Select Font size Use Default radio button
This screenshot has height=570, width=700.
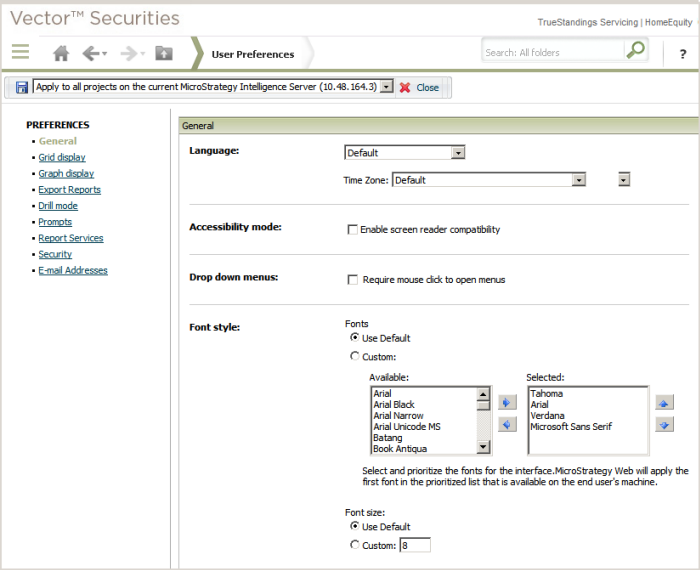[354, 526]
